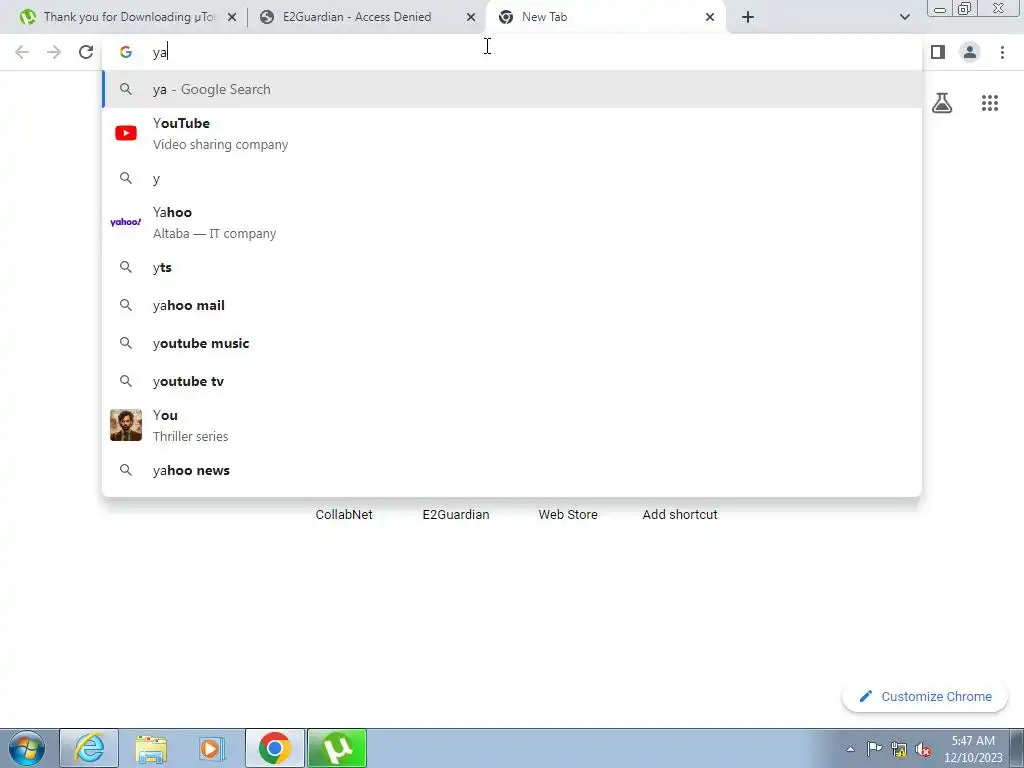Open the profile avatar button
The height and width of the screenshot is (768, 1024).
[970, 52]
